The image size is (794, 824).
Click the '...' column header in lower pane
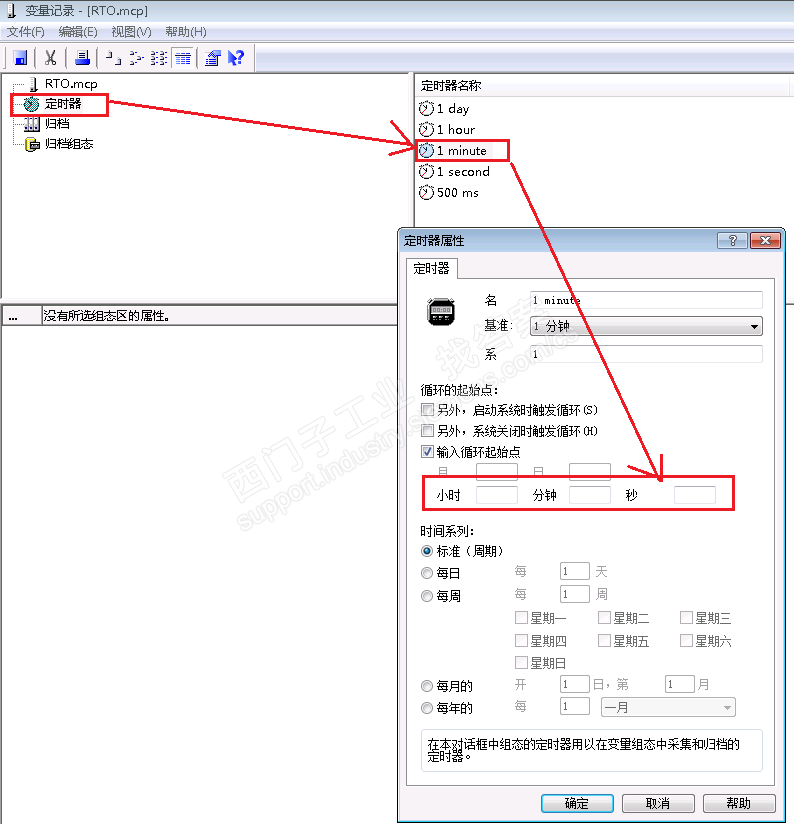[22, 316]
